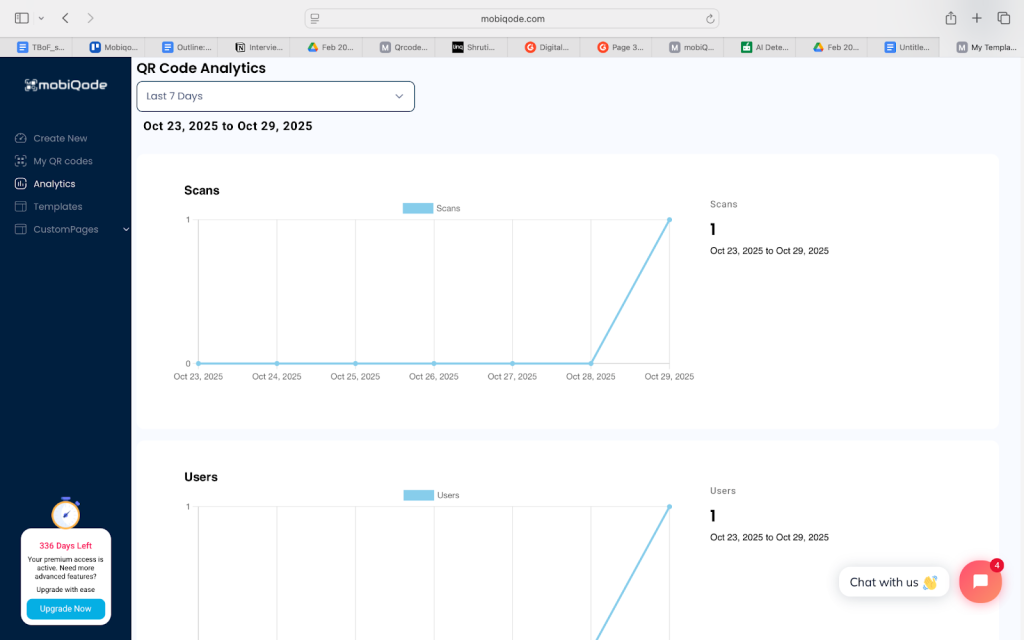Viewport: 1024px width, 640px height.
Task: Click the Analytics bar chart icon
Action: (x=21, y=184)
